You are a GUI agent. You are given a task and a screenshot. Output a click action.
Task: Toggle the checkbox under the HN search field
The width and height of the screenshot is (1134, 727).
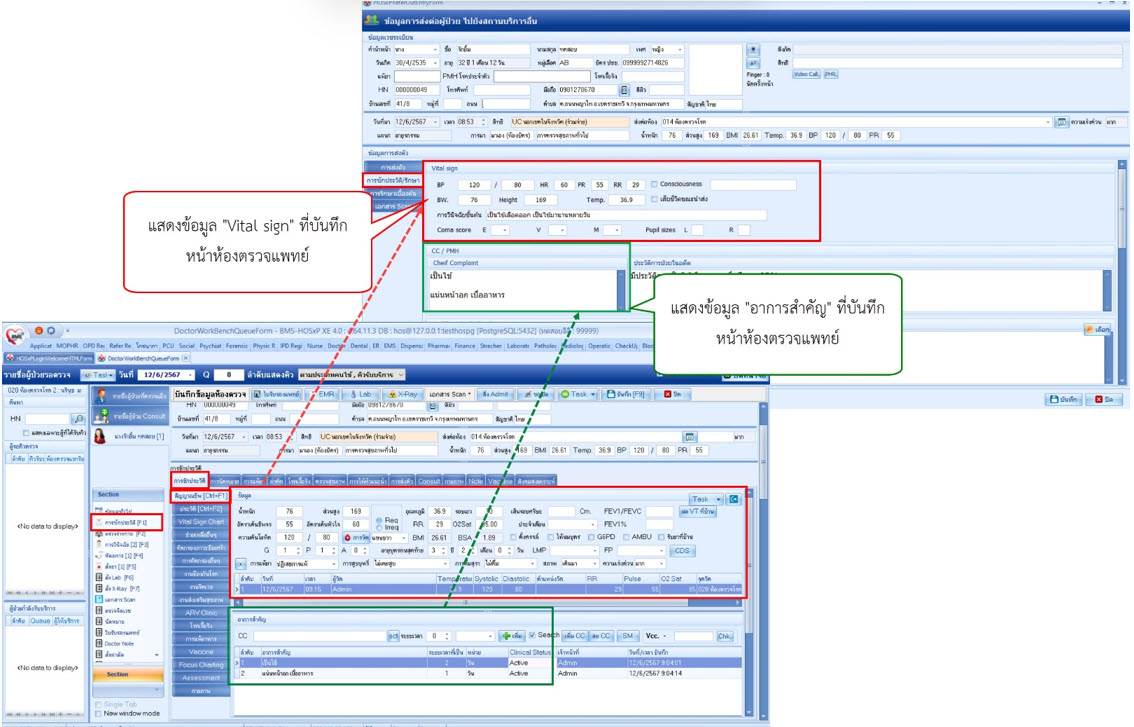[x=27, y=433]
